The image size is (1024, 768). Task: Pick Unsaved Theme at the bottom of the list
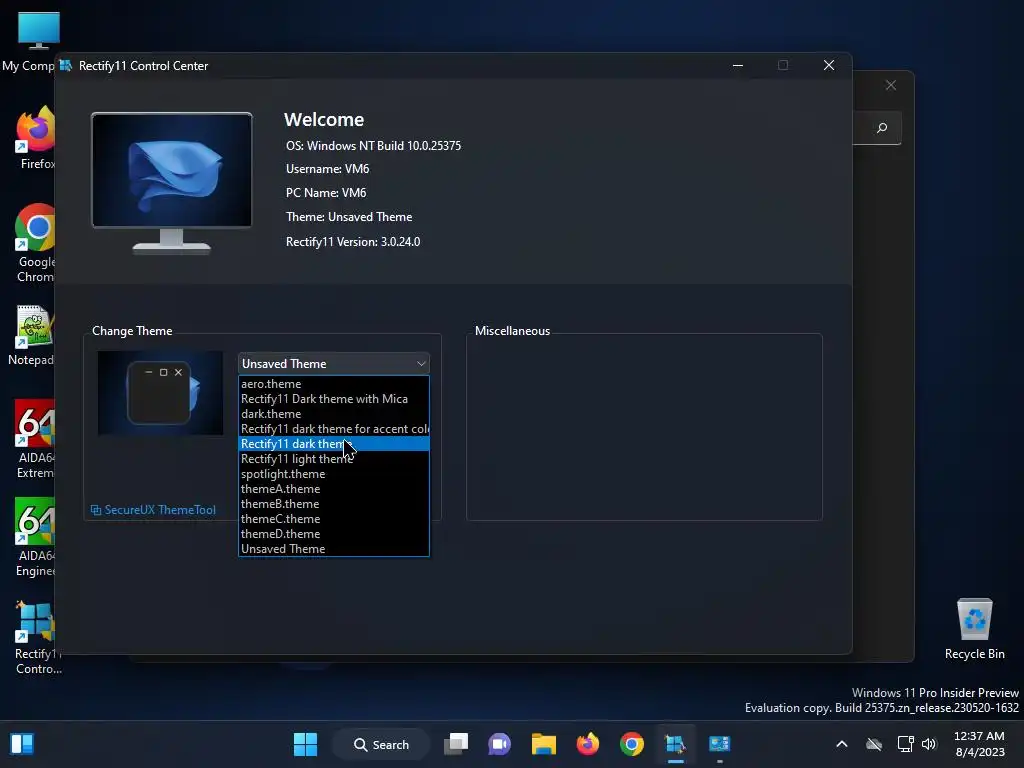(x=334, y=549)
